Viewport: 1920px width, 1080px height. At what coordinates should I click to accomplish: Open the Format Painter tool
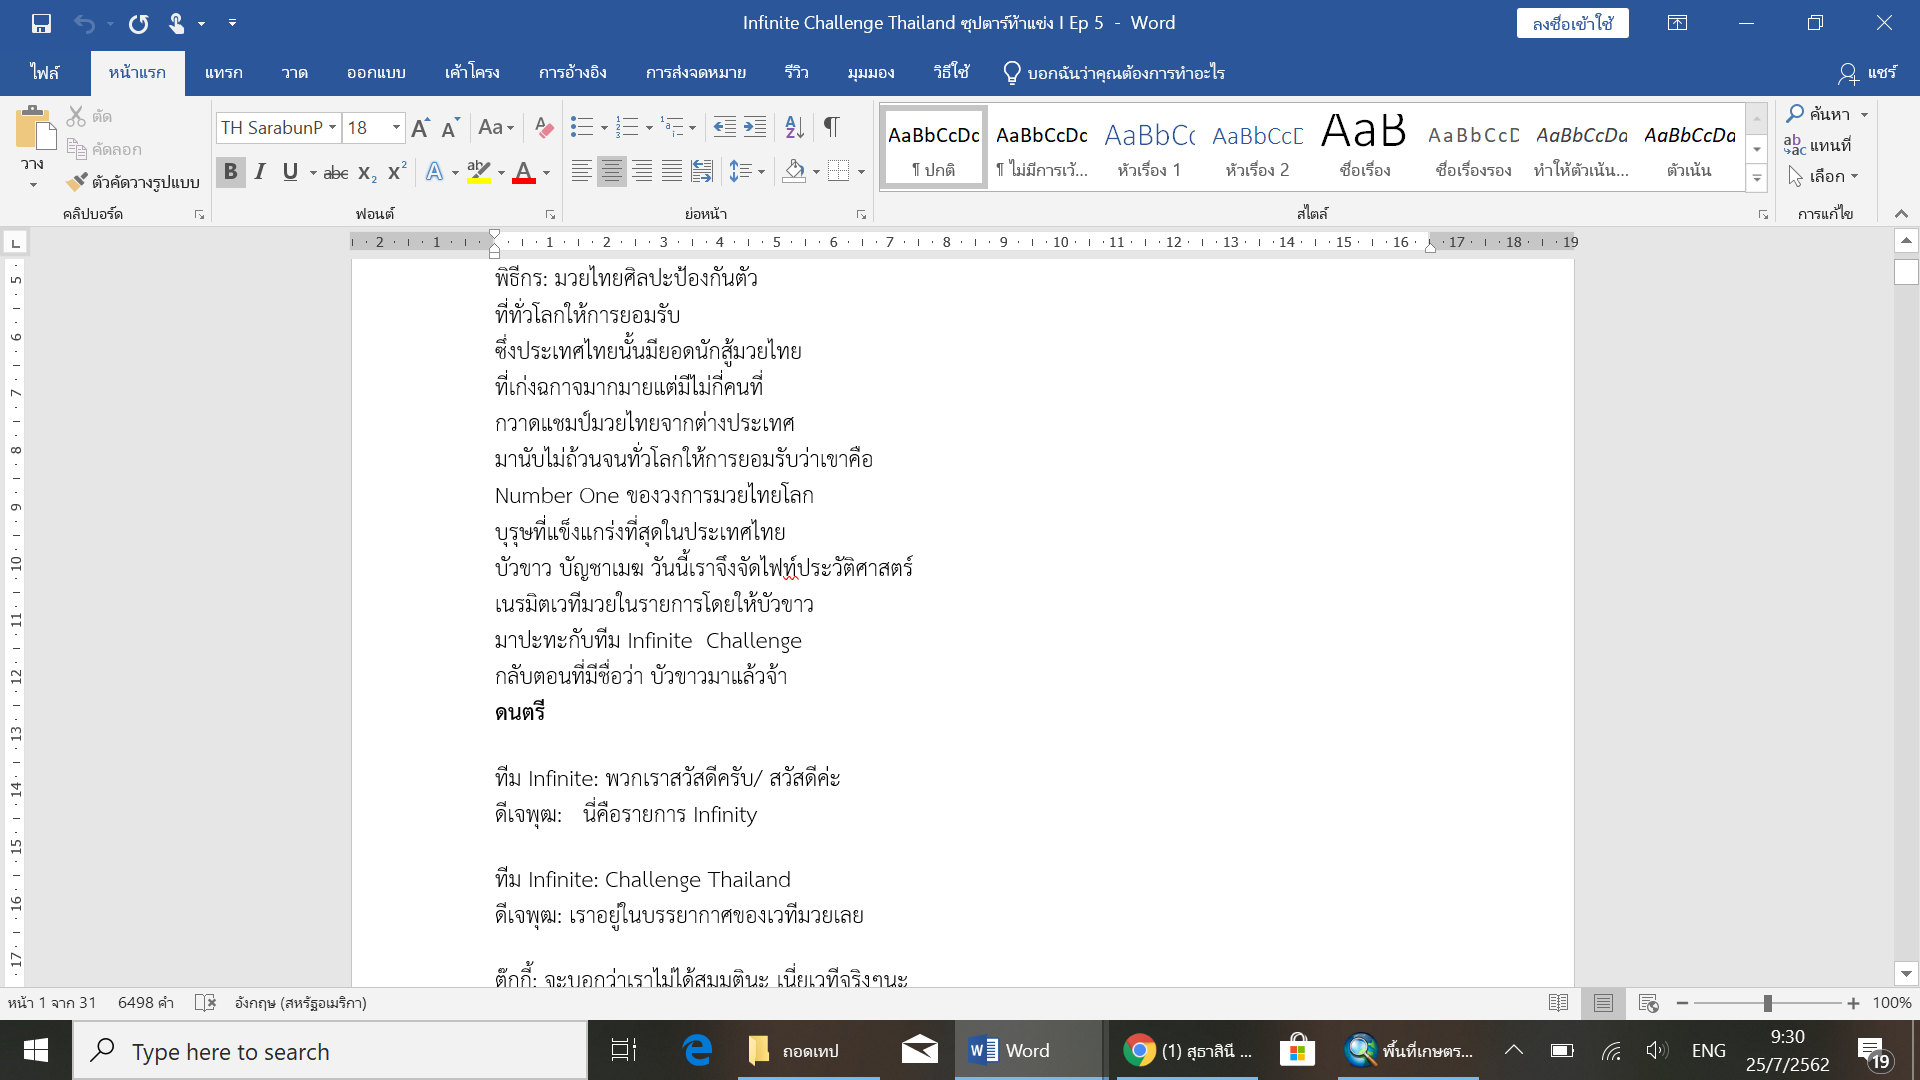[133, 182]
